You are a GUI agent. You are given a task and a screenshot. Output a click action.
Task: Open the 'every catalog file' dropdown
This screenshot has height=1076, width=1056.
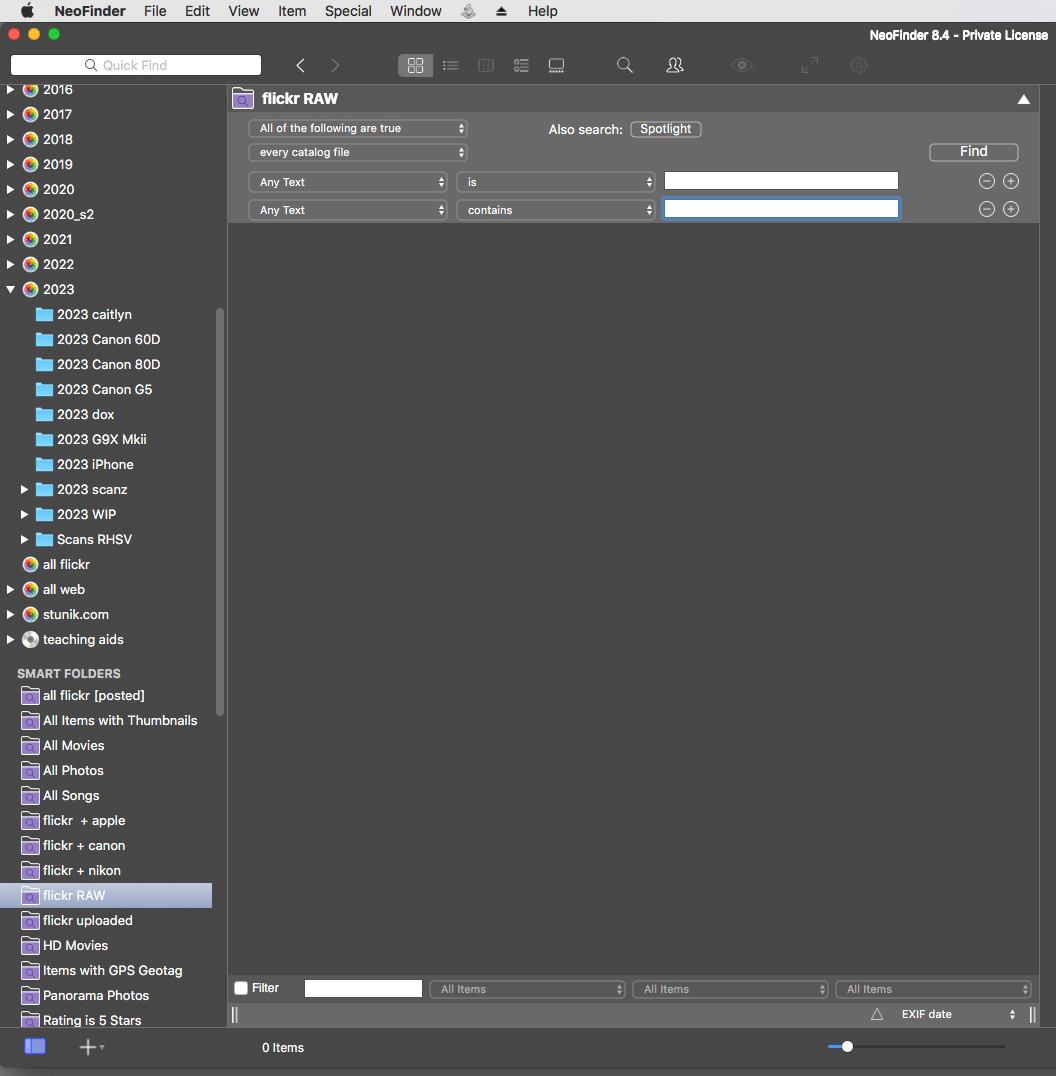[358, 152]
